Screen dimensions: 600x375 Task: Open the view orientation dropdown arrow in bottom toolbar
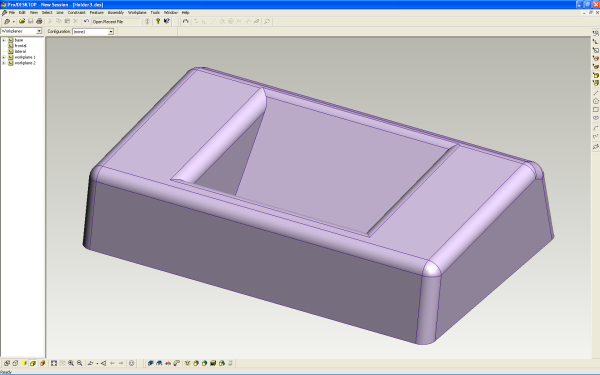point(97,363)
